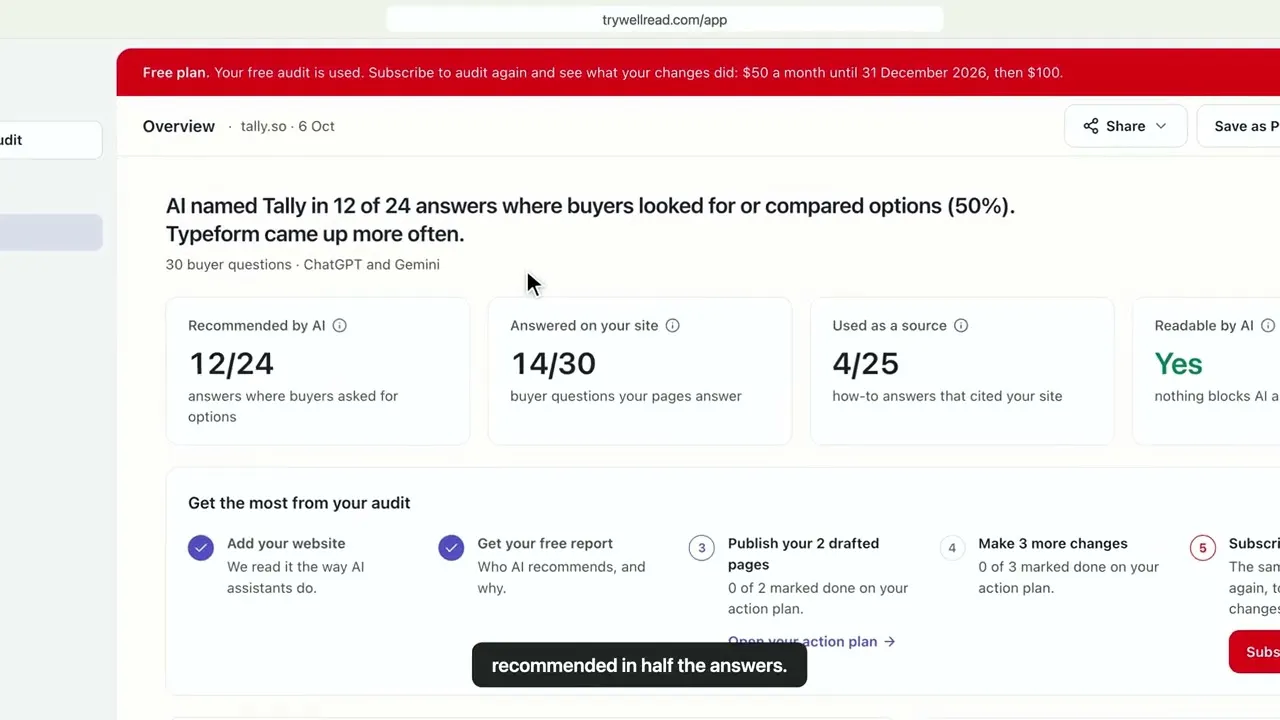This screenshot has width=1280, height=720.
Task: Click the 14/30 answered value
Action: (553, 363)
